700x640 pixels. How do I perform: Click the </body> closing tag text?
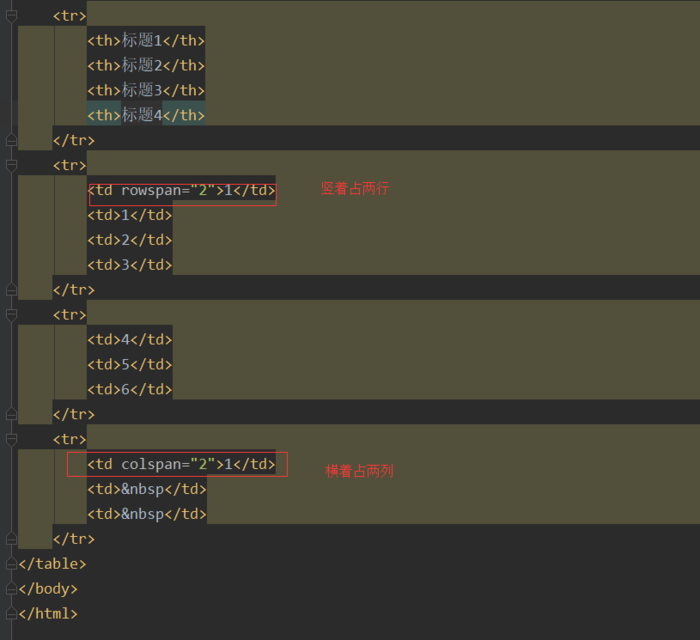point(48,589)
